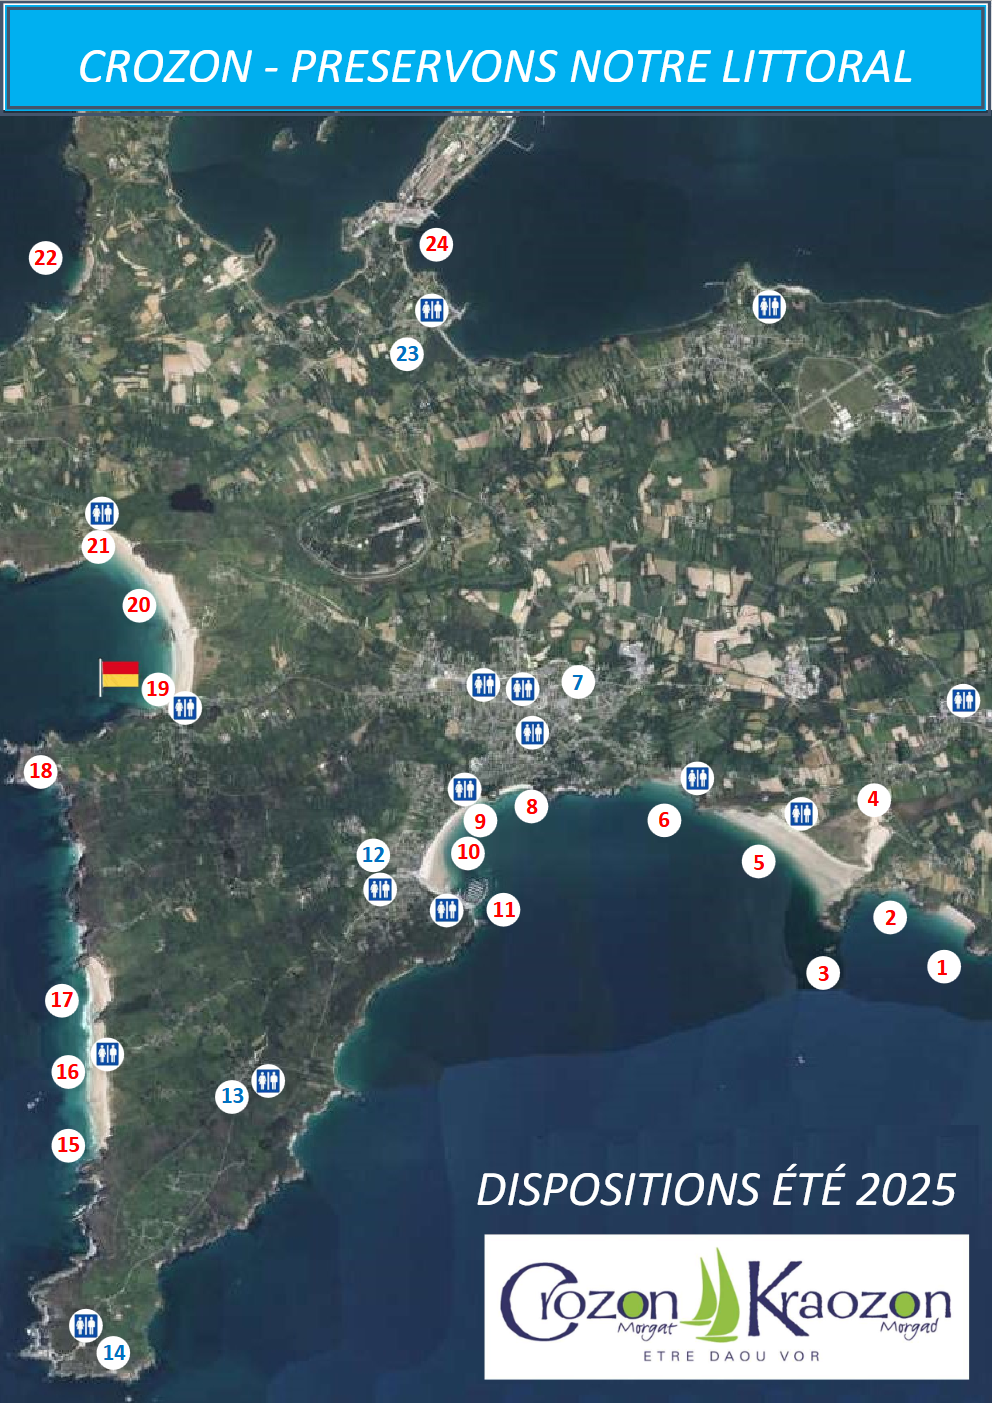The width and height of the screenshot is (992, 1403).
Task: Click the restroom icon near marker 23
Action: (x=432, y=309)
